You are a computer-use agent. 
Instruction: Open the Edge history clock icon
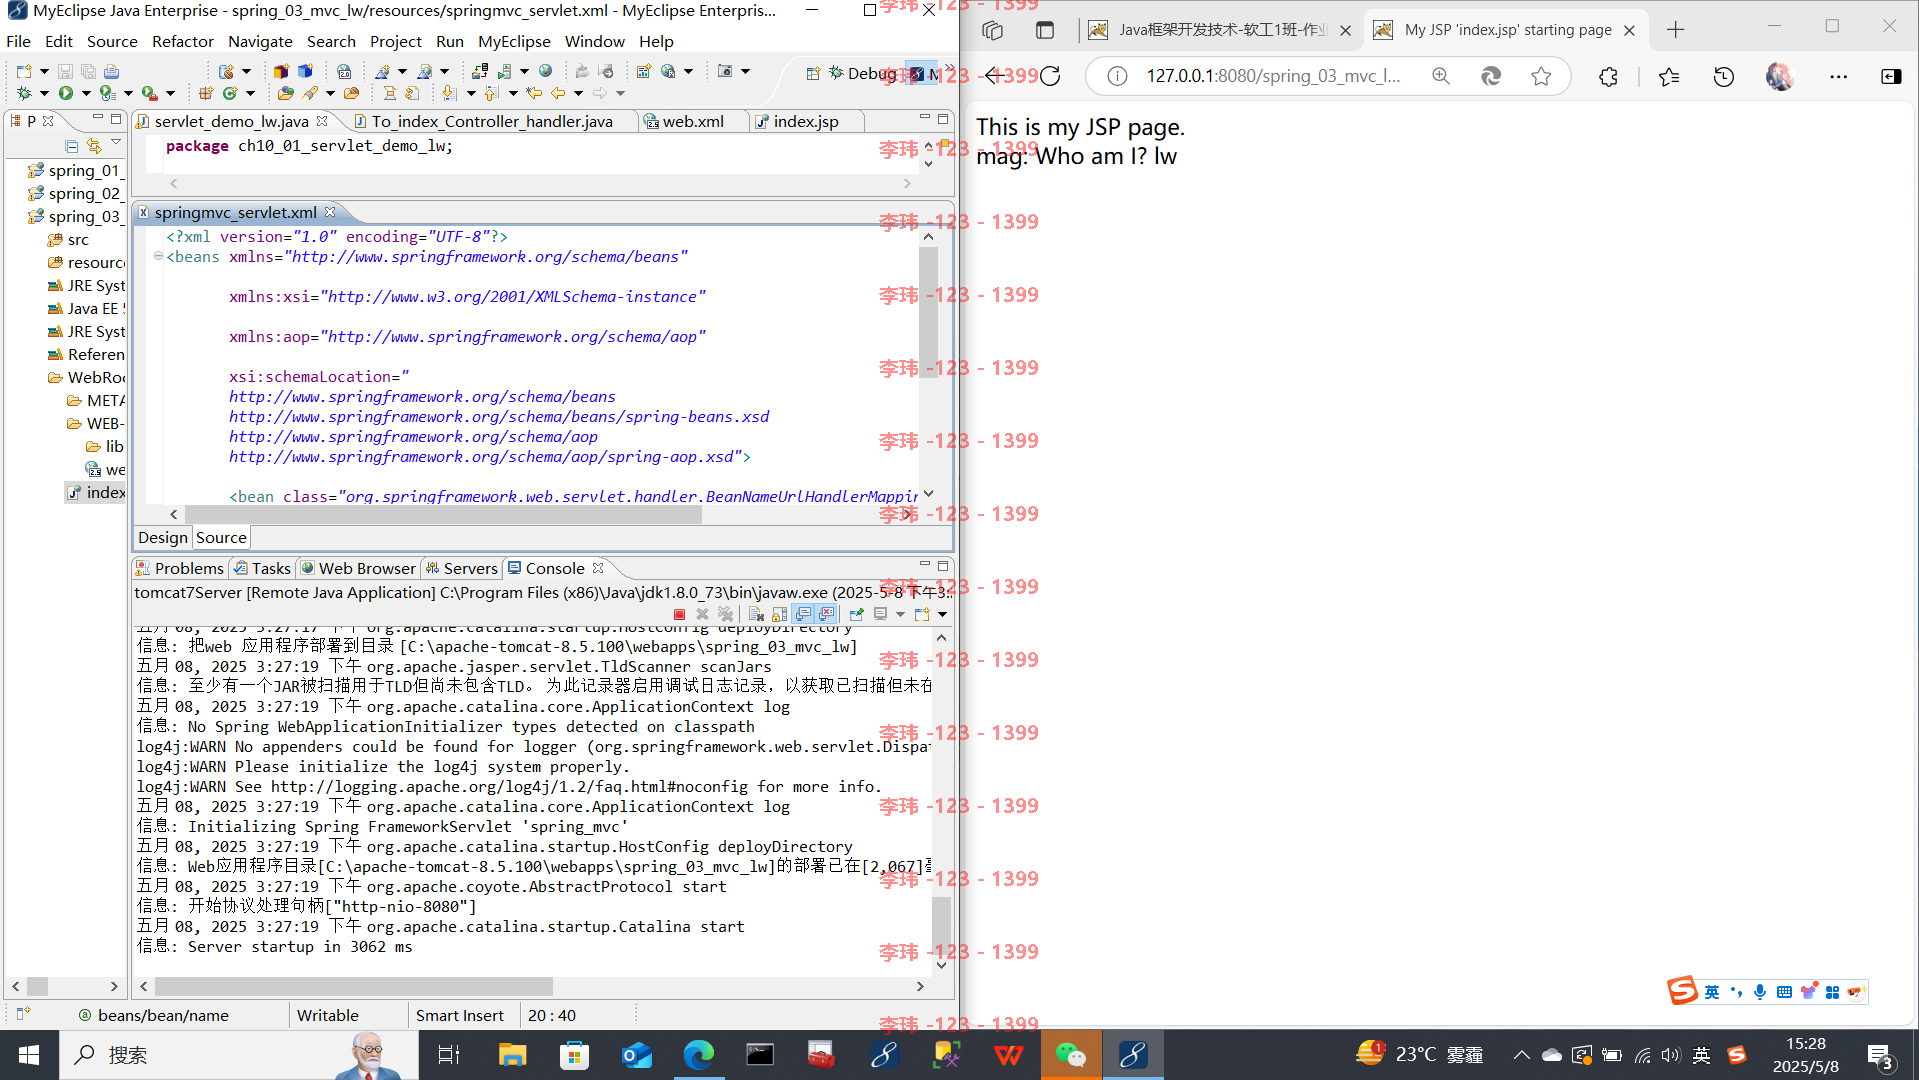pos(1724,76)
